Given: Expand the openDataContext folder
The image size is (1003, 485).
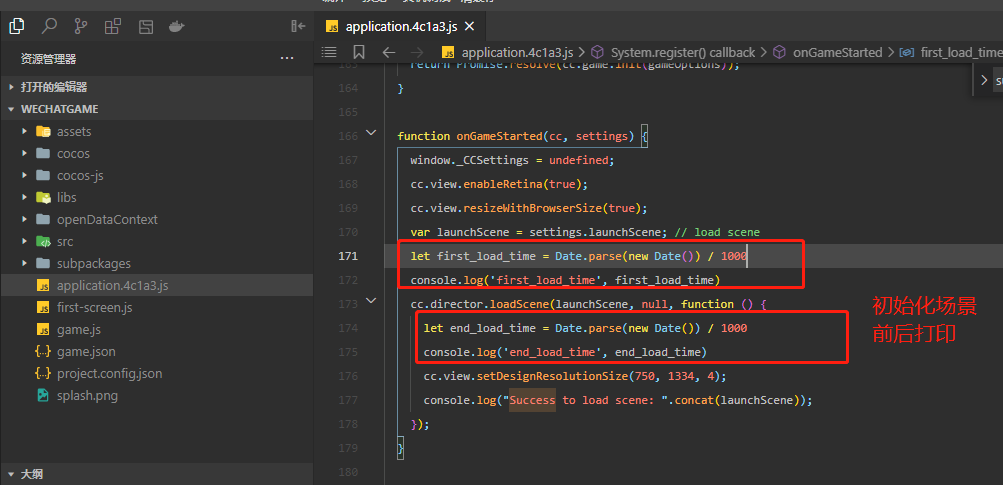Looking at the screenshot, I should pos(157,219).
